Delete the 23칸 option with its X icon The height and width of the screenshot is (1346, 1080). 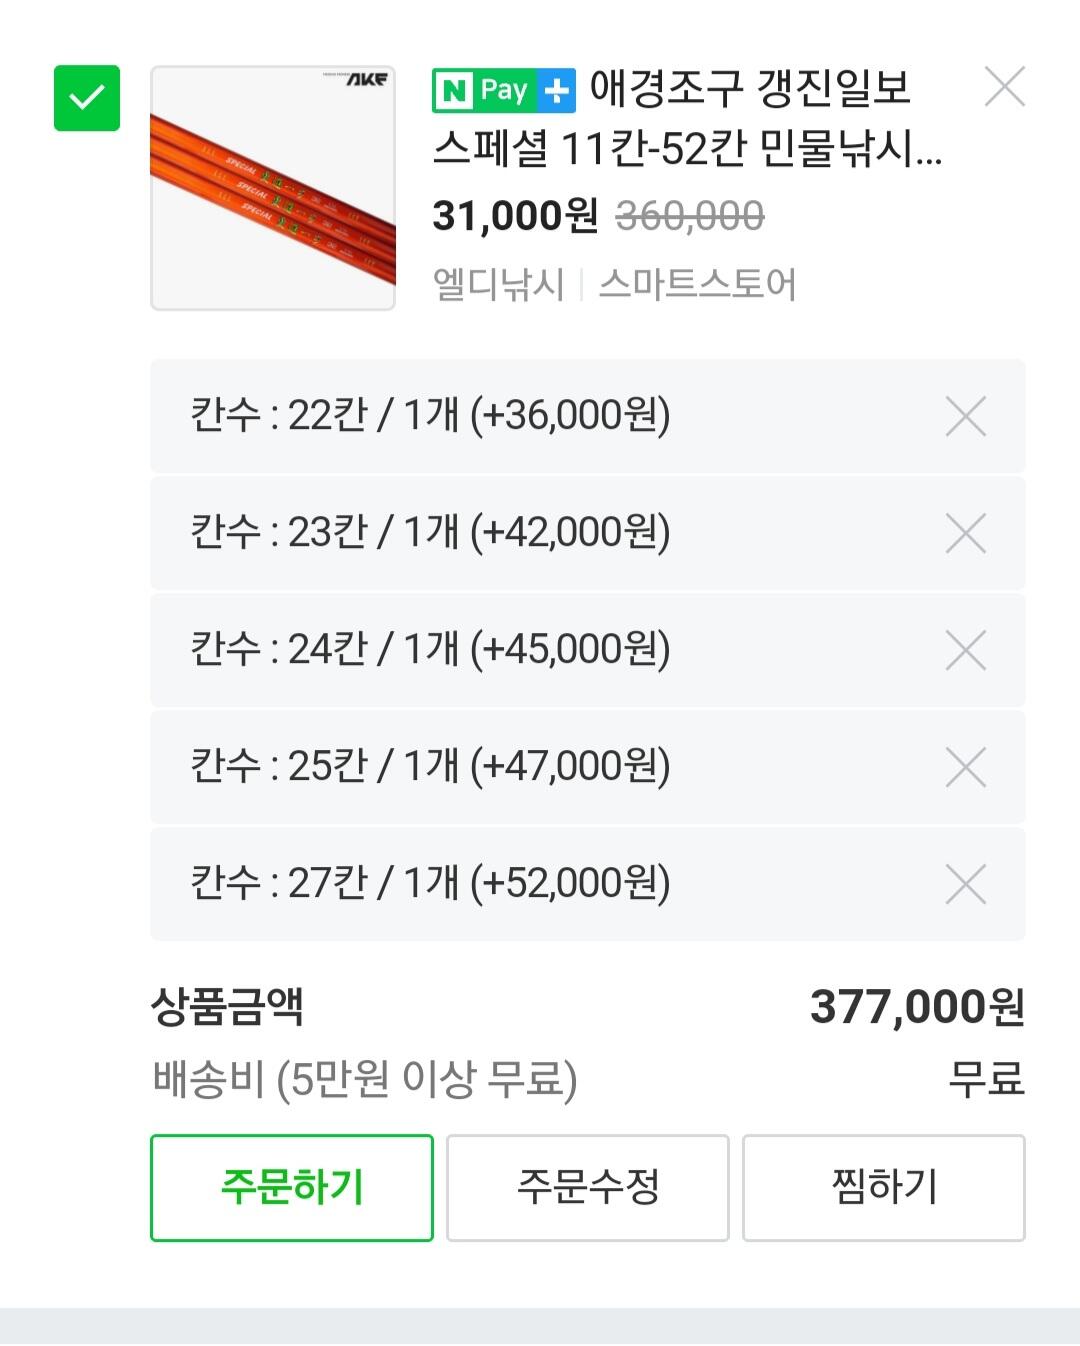966,533
